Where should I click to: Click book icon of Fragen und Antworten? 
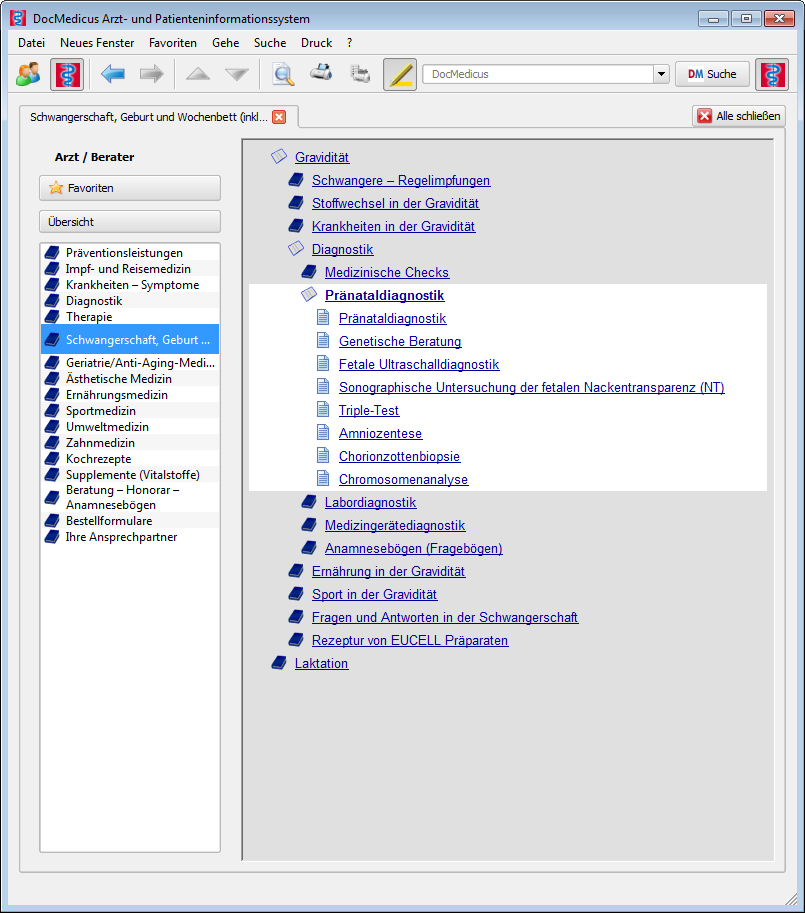tap(296, 617)
